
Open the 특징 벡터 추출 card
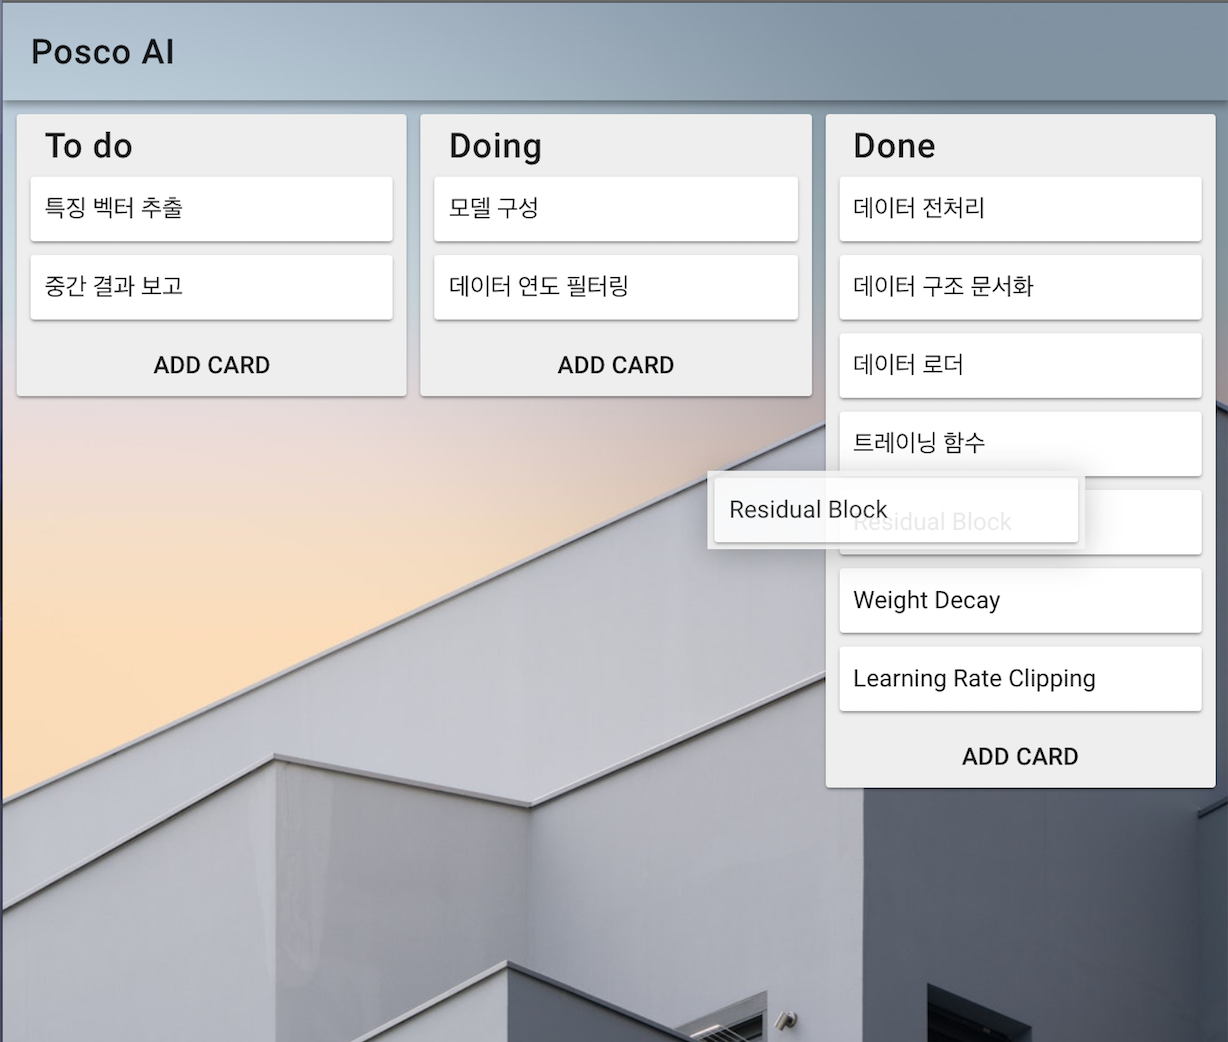(x=211, y=209)
